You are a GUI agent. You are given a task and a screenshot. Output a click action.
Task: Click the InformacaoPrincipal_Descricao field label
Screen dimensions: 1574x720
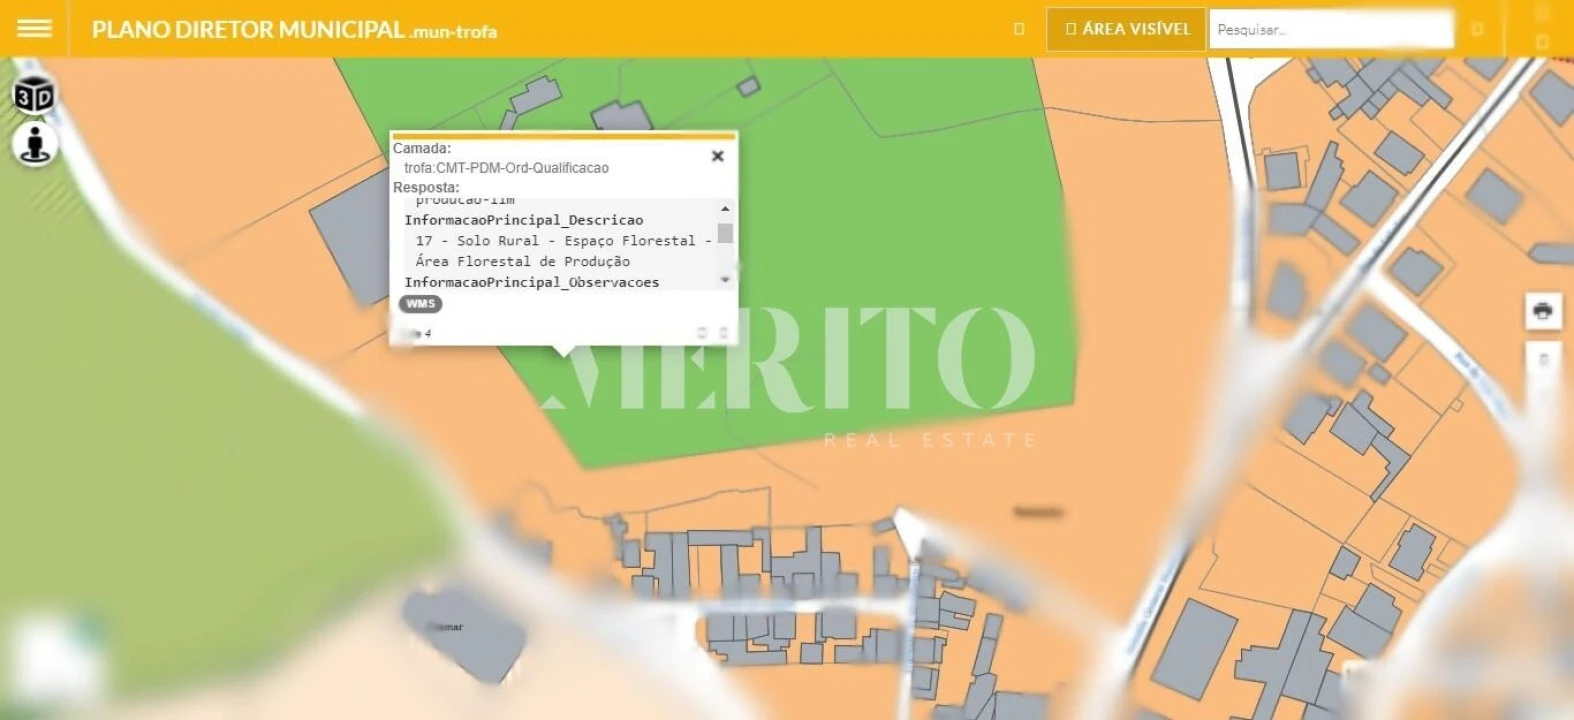(x=523, y=220)
